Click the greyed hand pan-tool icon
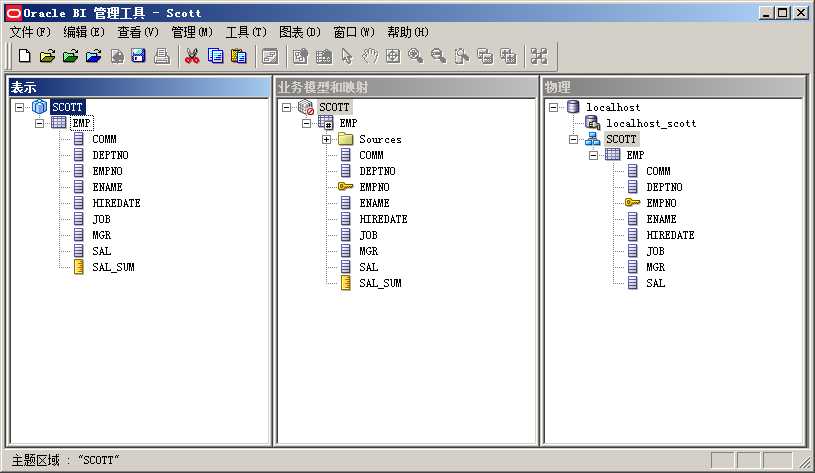The image size is (815, 473). (x=370, y=56)
